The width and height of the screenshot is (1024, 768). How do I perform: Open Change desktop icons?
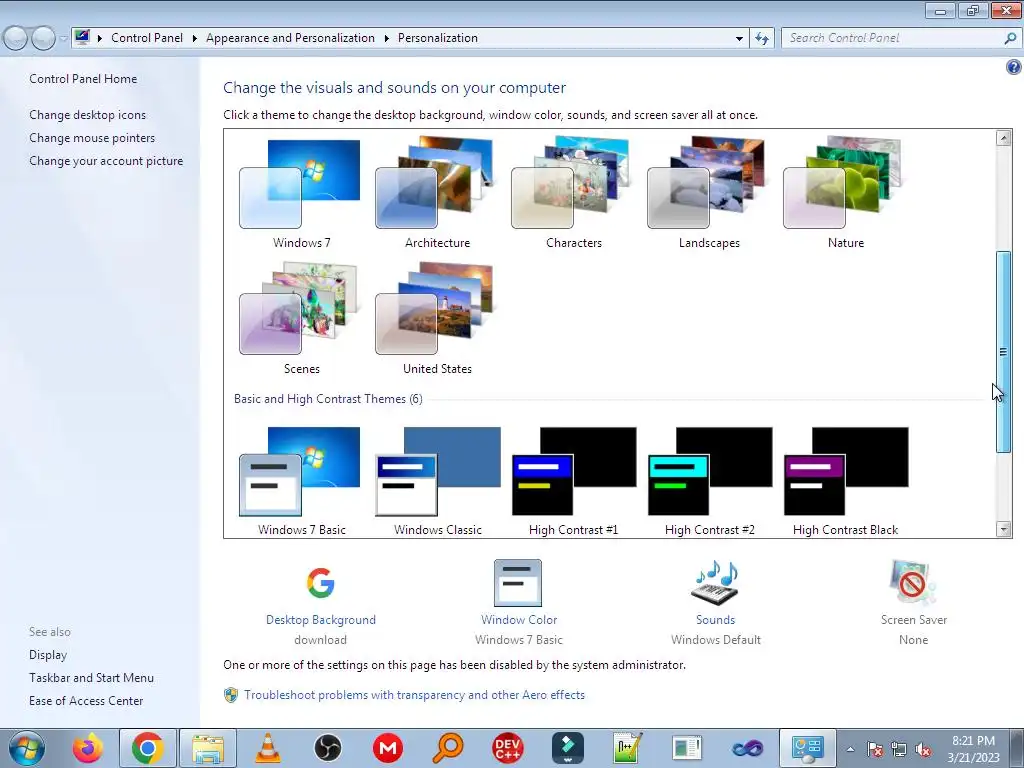[88, 115]
